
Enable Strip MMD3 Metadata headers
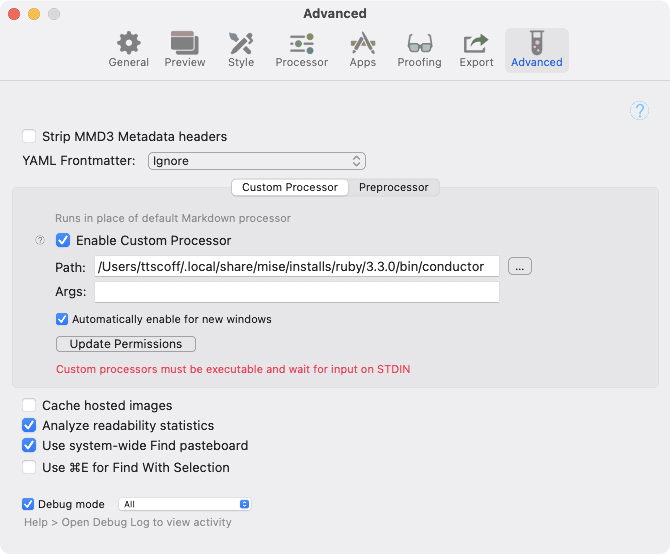(29, 136)
